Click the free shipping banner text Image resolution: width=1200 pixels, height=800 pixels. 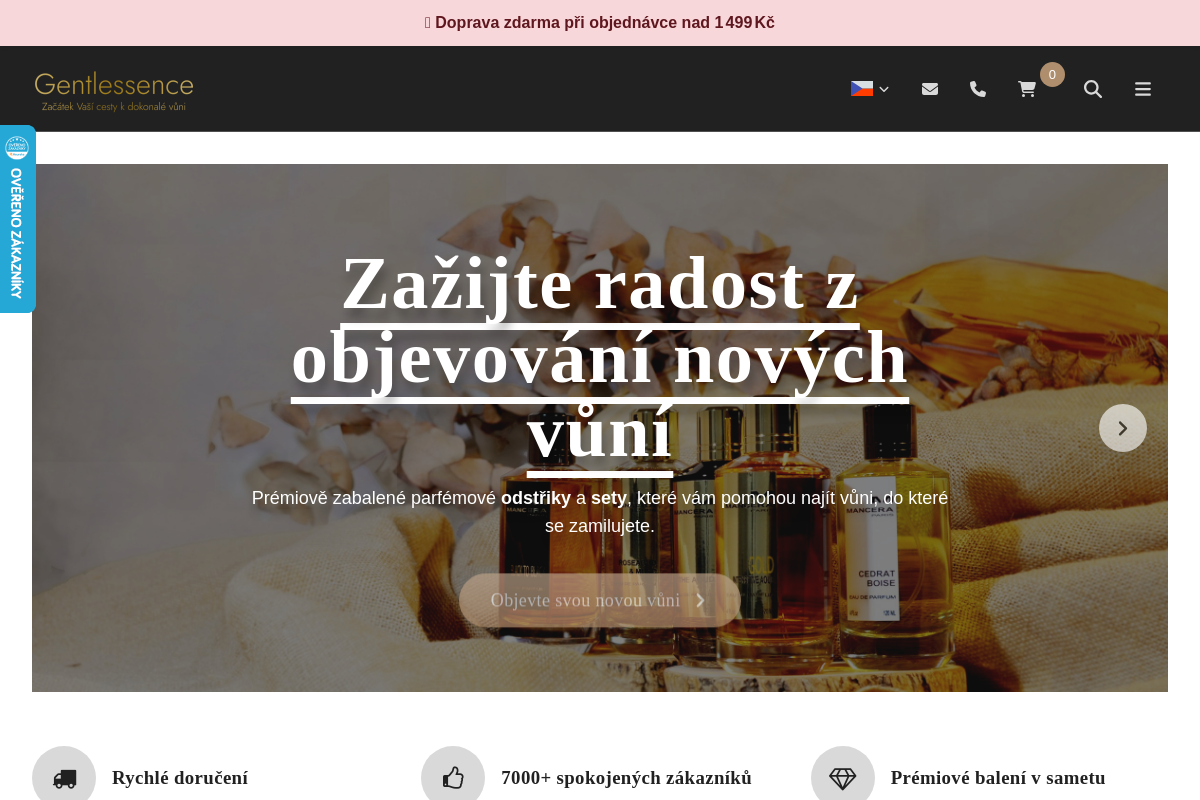(600, 22)
